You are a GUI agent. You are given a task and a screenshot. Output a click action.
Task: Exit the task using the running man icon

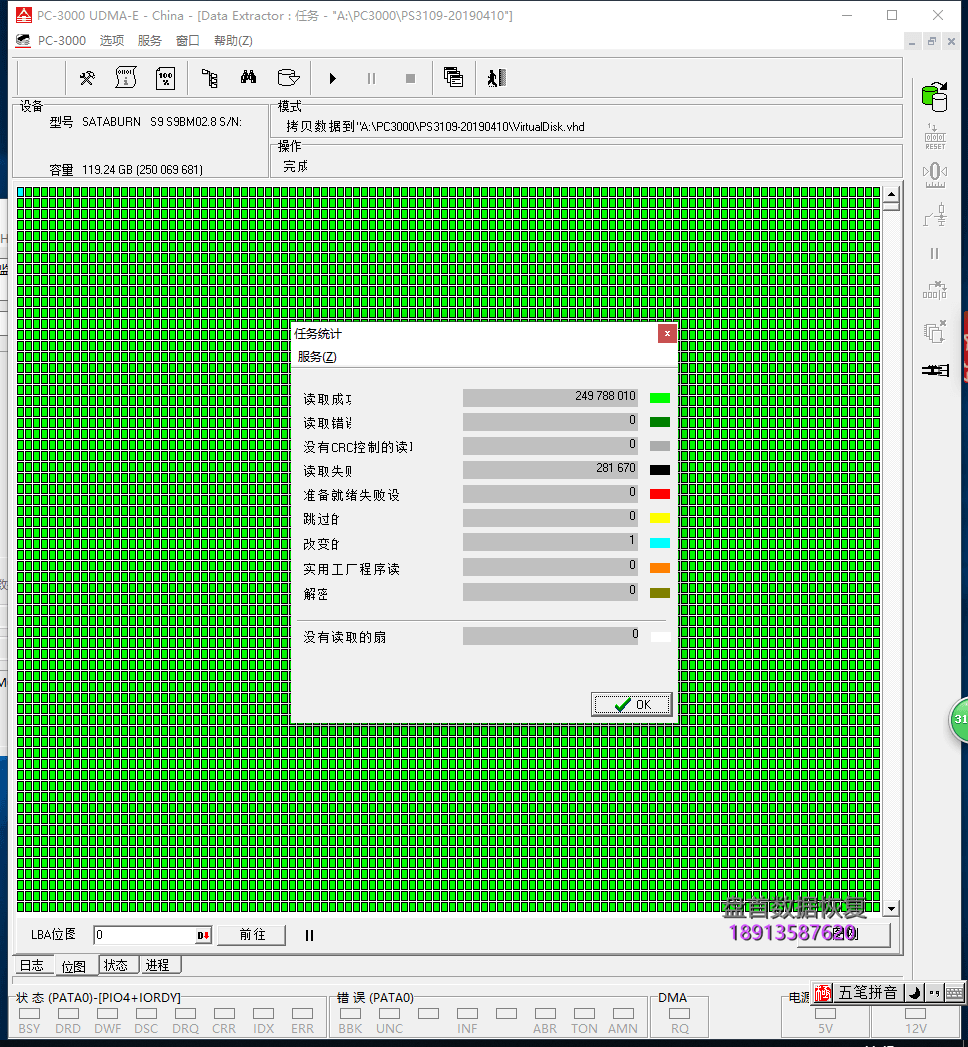pos(496,77)
